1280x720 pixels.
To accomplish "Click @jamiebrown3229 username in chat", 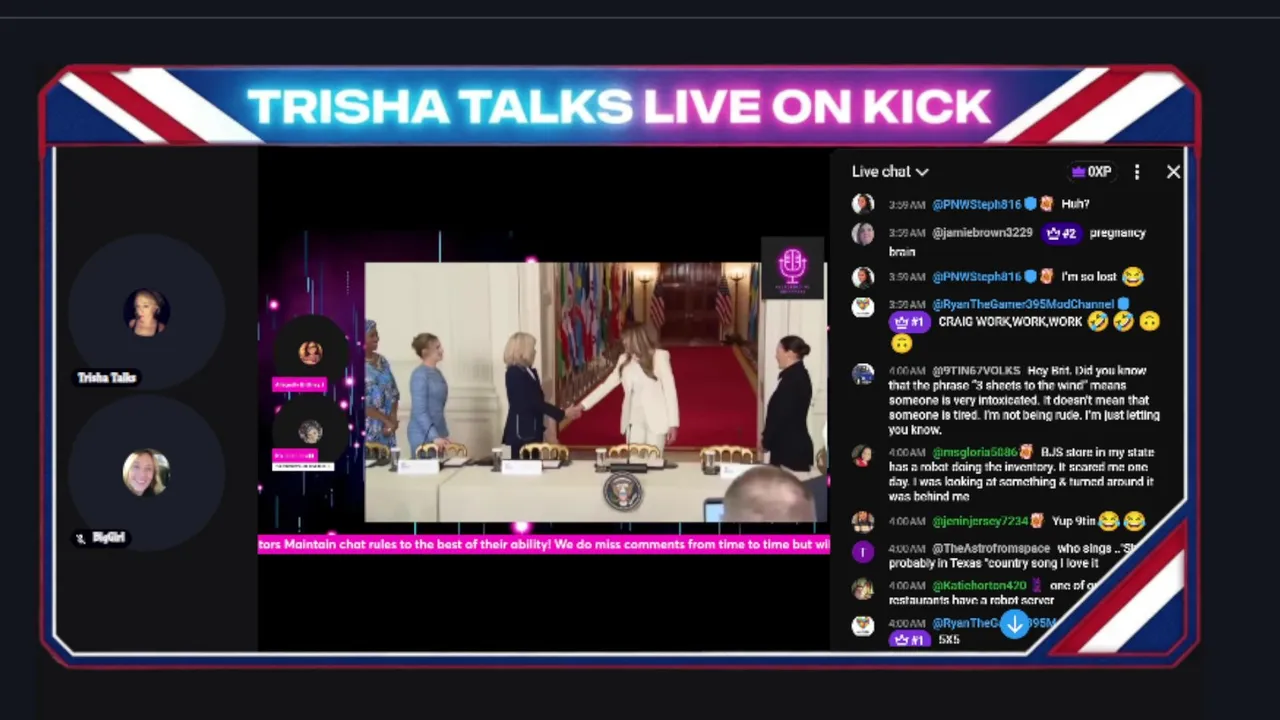I will (982, 233).
